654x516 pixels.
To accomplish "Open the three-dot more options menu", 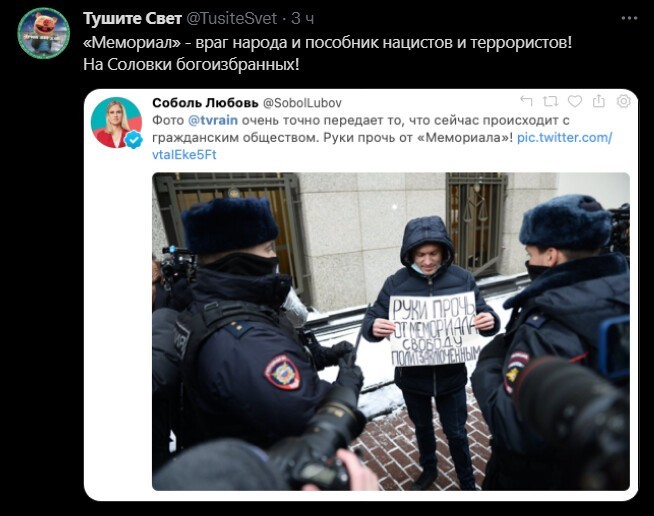I will (629, 18).
